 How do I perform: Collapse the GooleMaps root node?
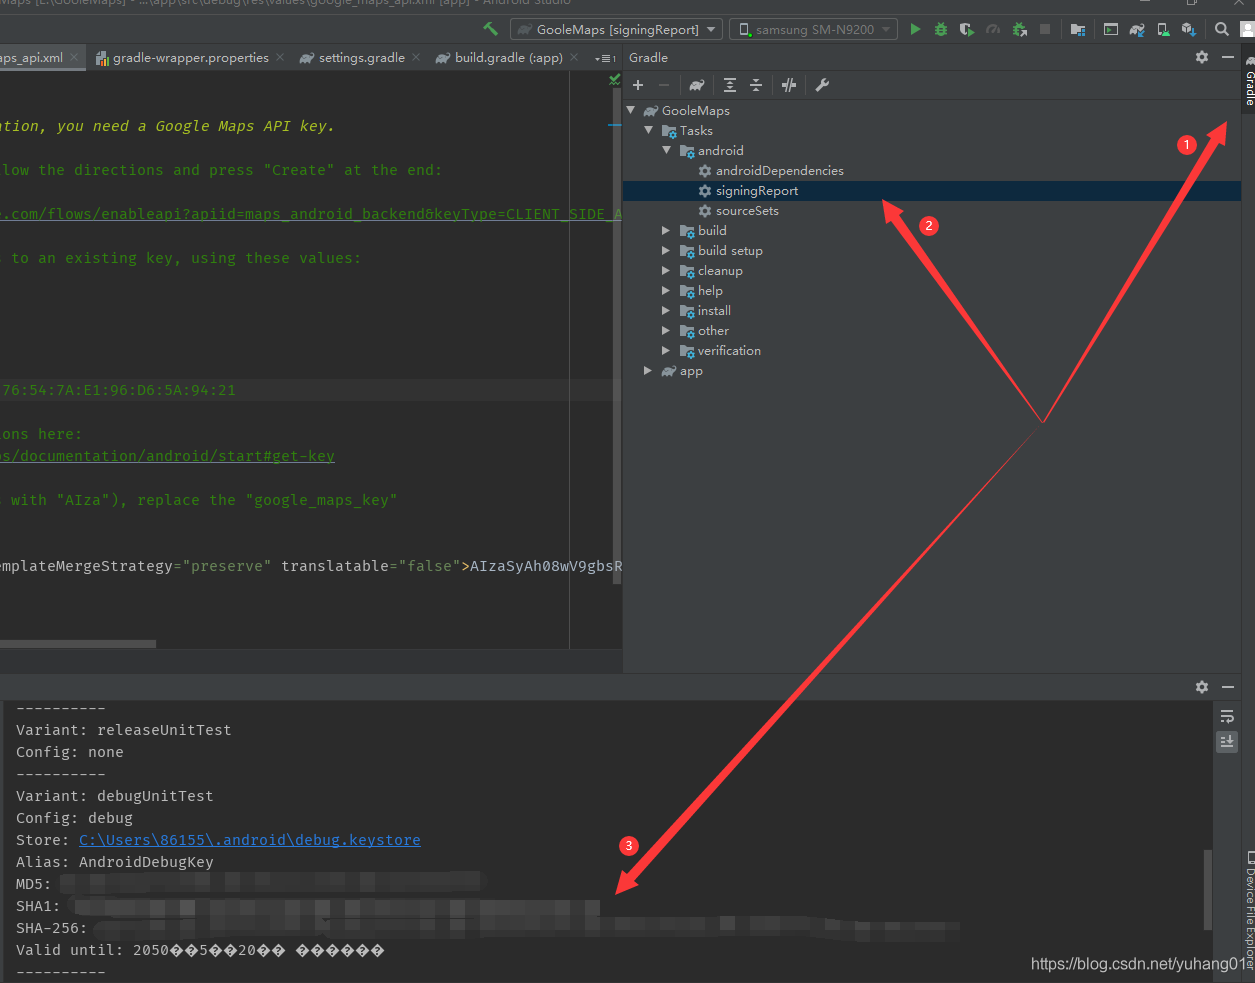click(631, 110)
